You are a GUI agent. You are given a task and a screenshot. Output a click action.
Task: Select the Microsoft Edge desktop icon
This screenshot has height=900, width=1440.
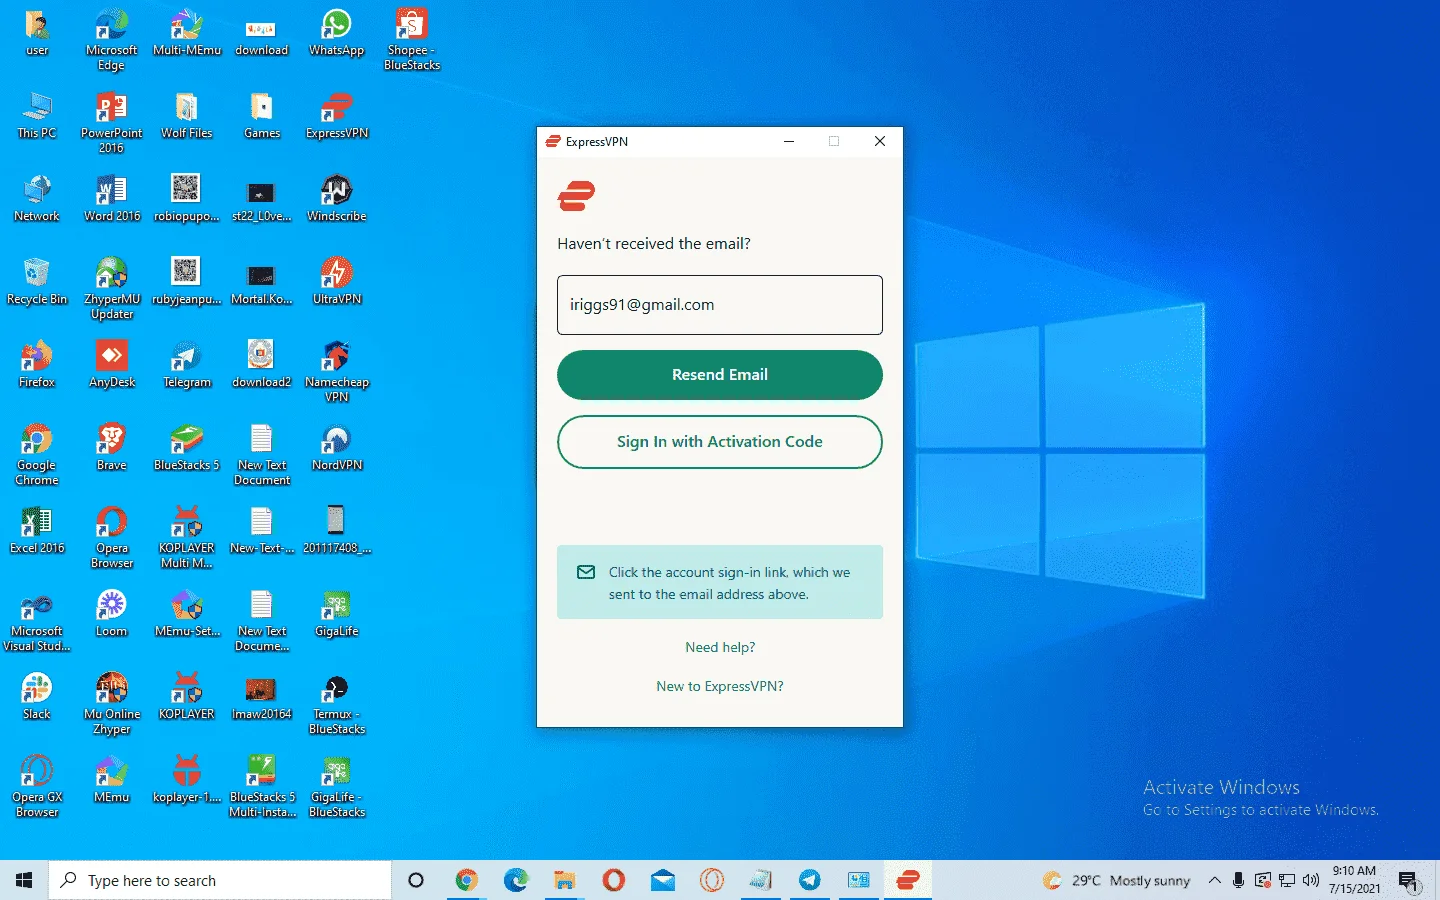pos(112,40)
